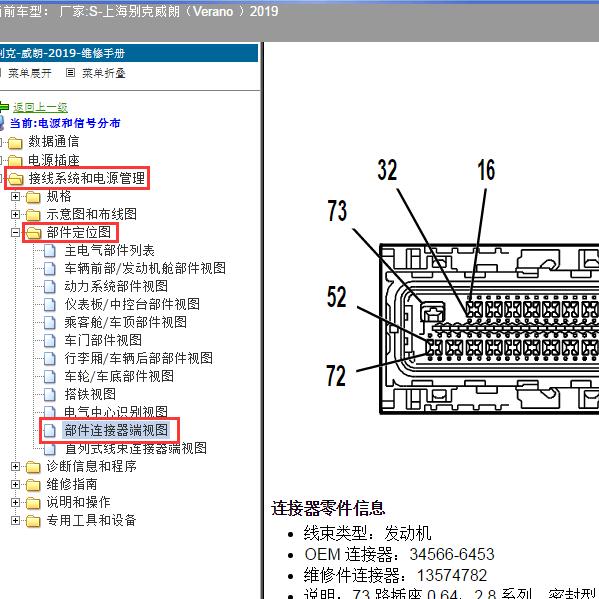The height and width of the screenshot is (599, 599).
Task: Open 车门部件视图 document
Action: pyautogui.click(x=103, y=340)
